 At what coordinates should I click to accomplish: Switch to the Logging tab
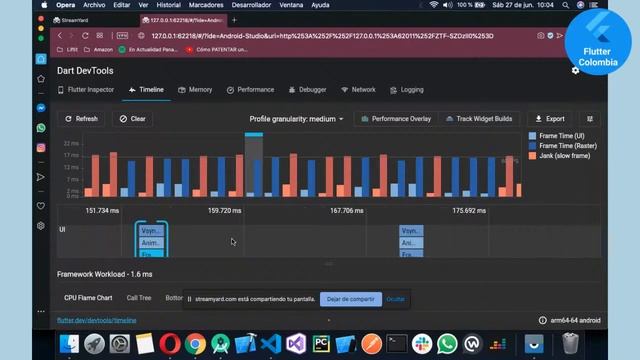coord(407,90)
